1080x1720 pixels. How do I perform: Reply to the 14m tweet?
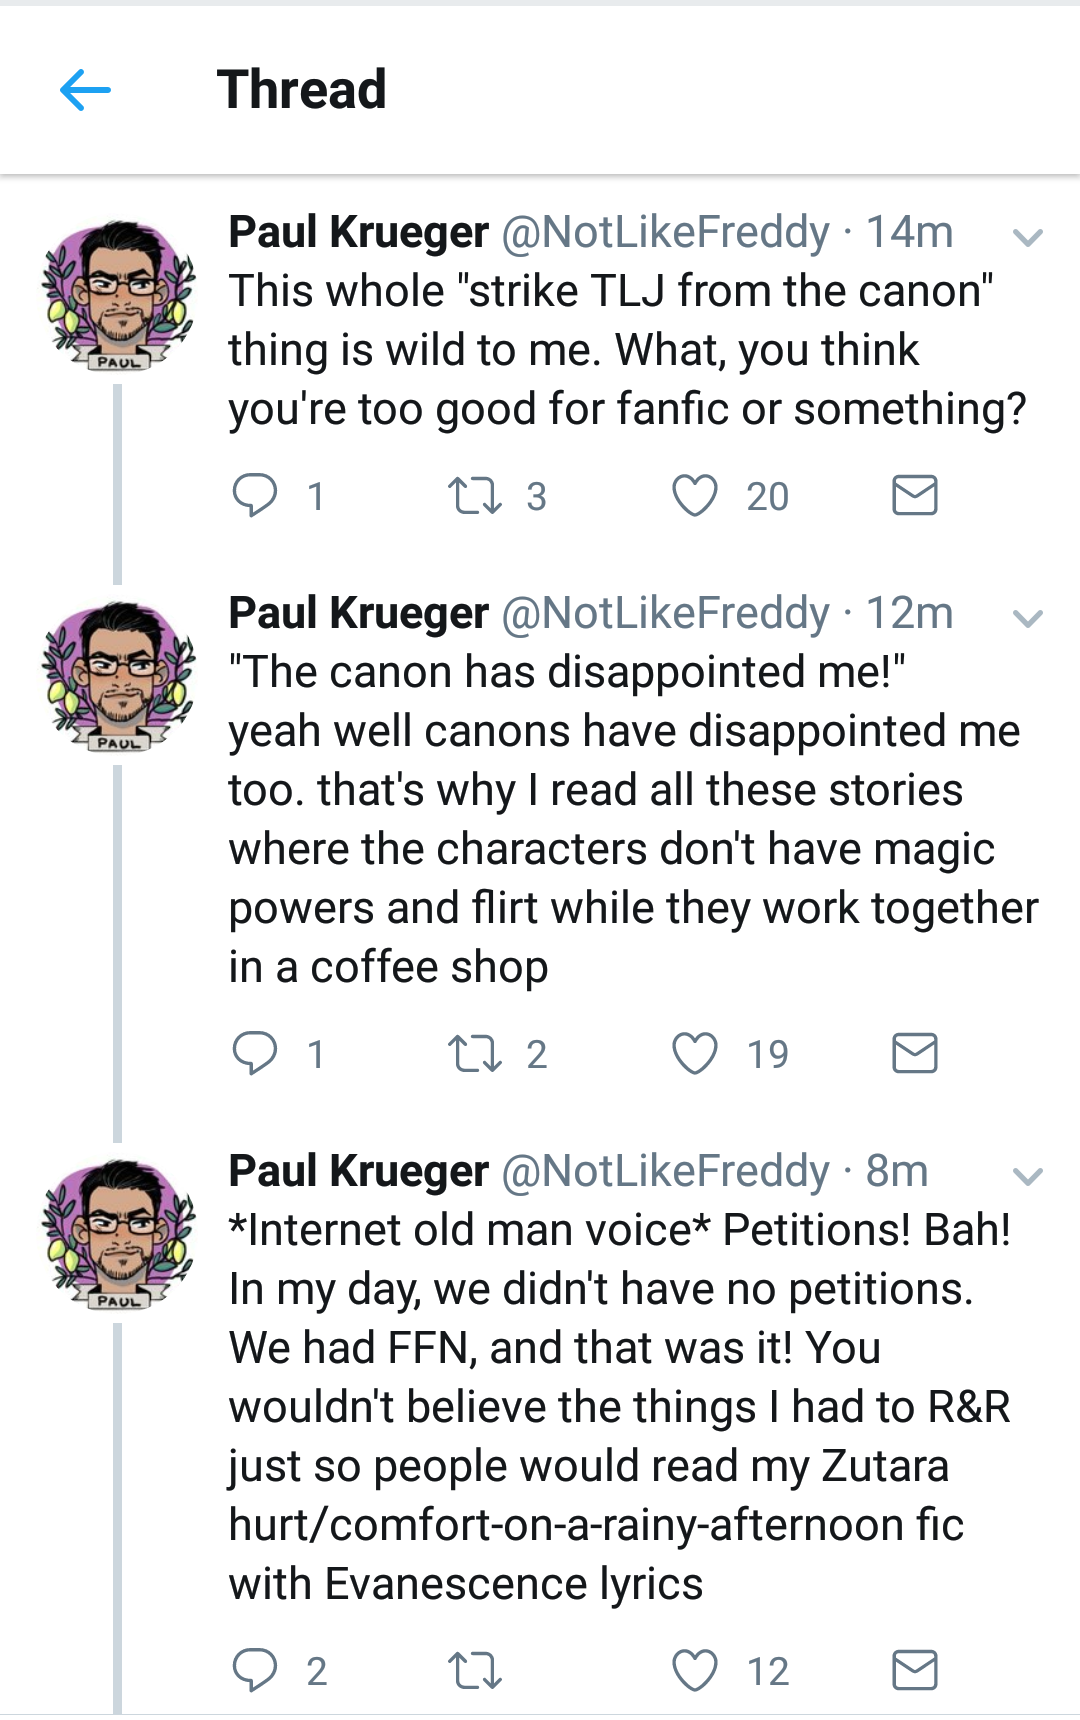click(255, 495)
